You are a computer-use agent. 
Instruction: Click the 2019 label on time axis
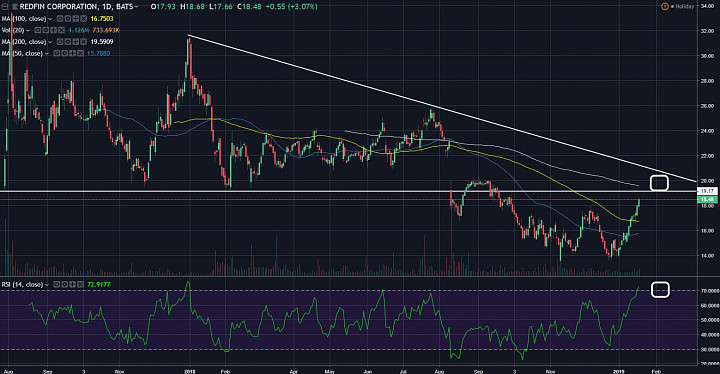[x=619, y=371]
